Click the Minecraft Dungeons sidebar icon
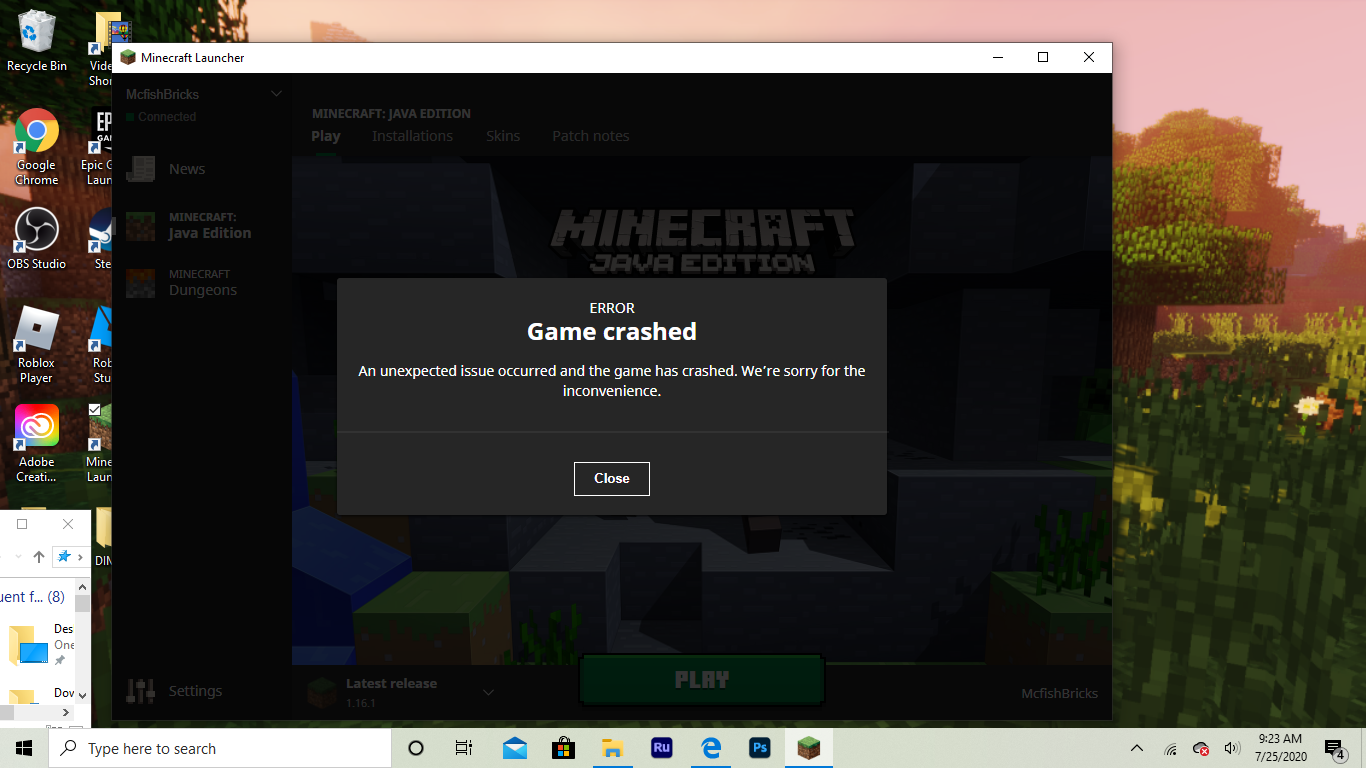The height and width of the screenshot is (768, 1366). pyautogui.click(x=140, y=283)
